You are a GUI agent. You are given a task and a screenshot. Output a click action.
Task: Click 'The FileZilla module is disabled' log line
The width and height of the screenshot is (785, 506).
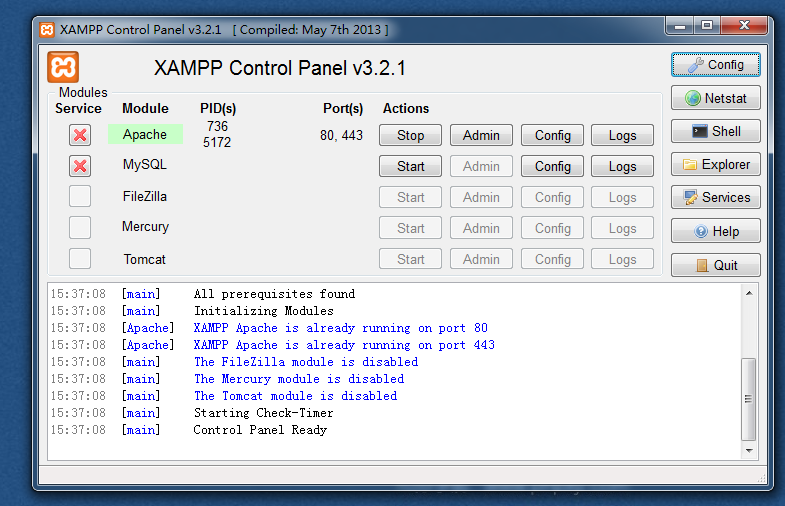click(x=306, y=362)
